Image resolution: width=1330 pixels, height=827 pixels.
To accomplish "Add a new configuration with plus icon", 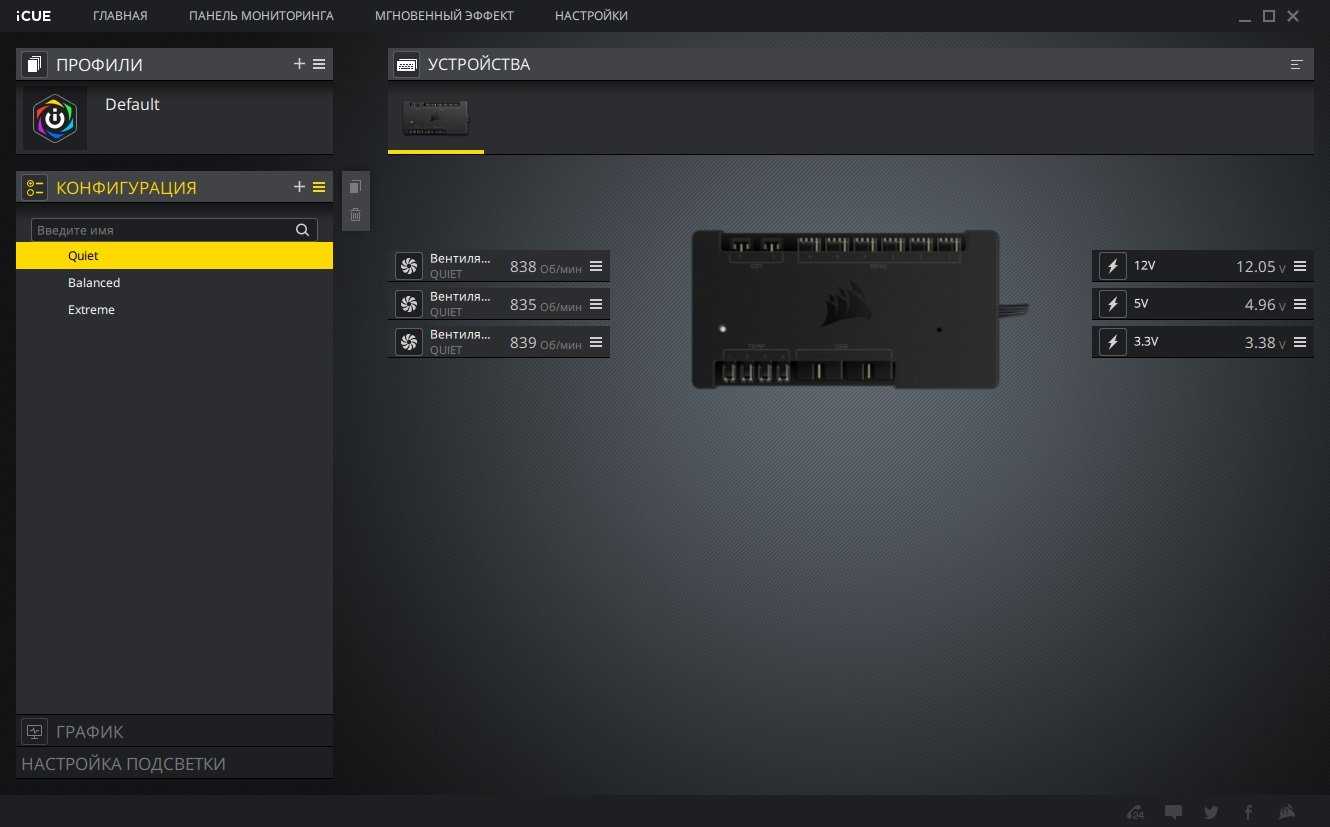I will [x=299, y=187].
